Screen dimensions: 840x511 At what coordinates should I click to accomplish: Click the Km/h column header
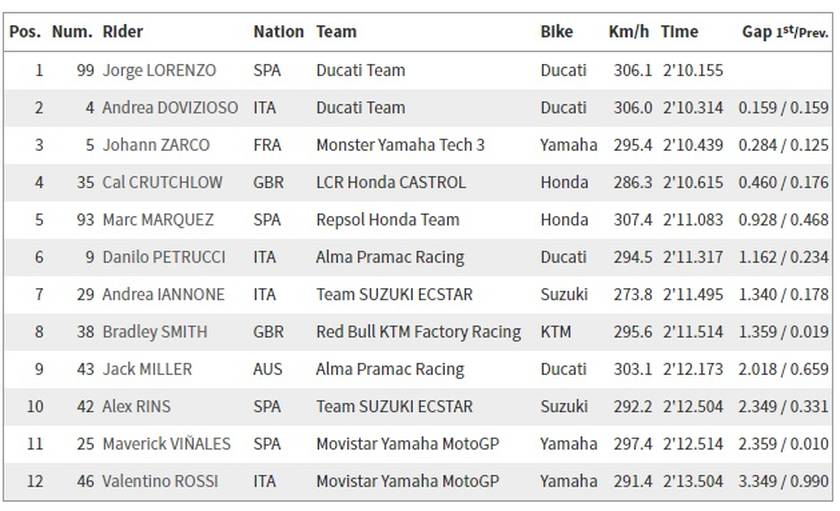628,32
